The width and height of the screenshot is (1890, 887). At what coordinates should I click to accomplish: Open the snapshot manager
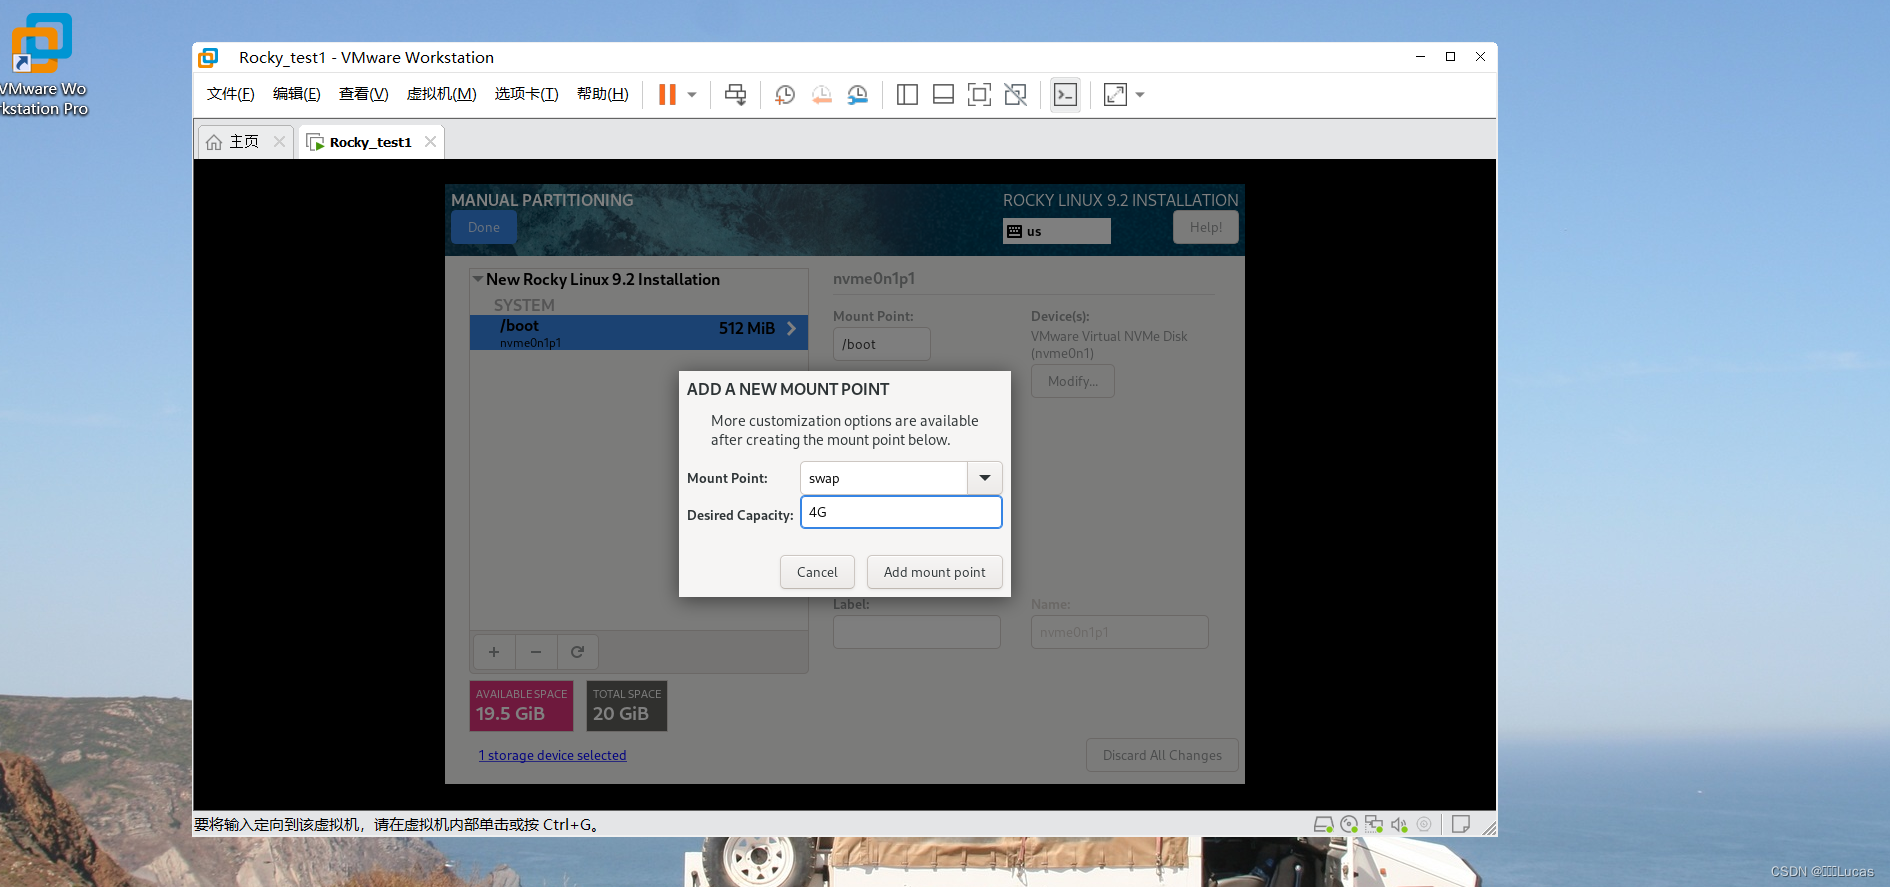pos(858,95)
